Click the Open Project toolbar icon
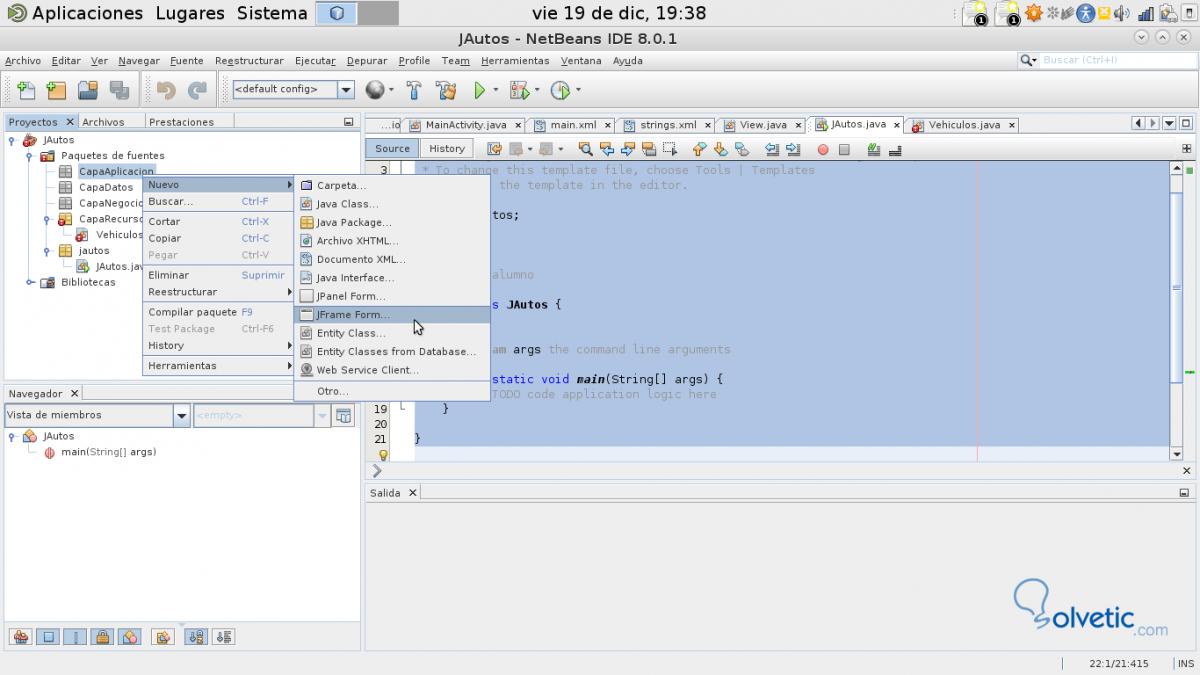The height and width of the screenshot is (675, 1200). pos(88,90)
